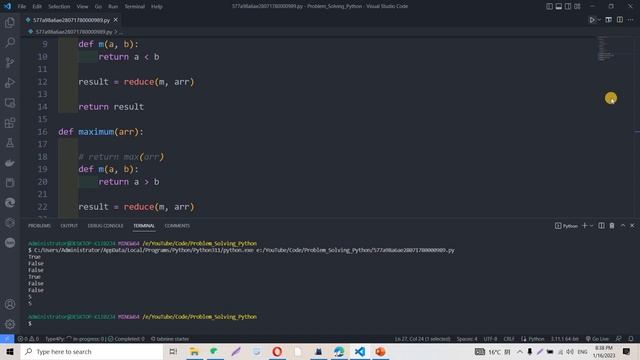Open Windows Start menu
The height and width of the screenshot is (360, 640).
pyautogui.click(x=10, y=351)
